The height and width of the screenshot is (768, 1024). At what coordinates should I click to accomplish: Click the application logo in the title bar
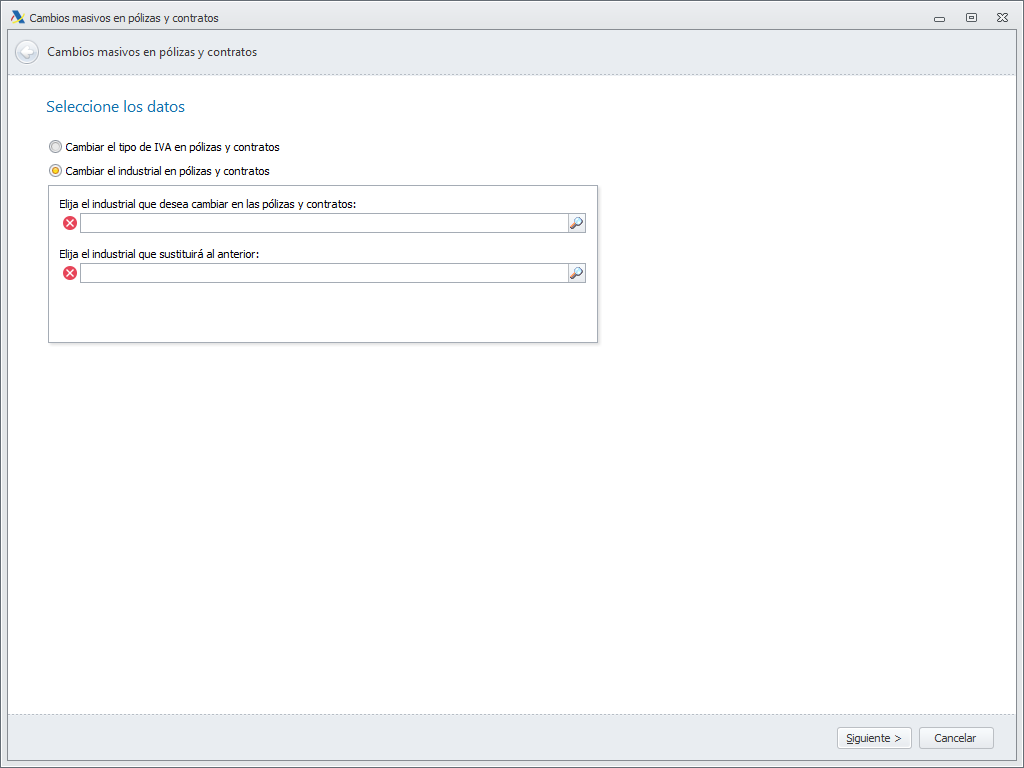coord(17,17)
